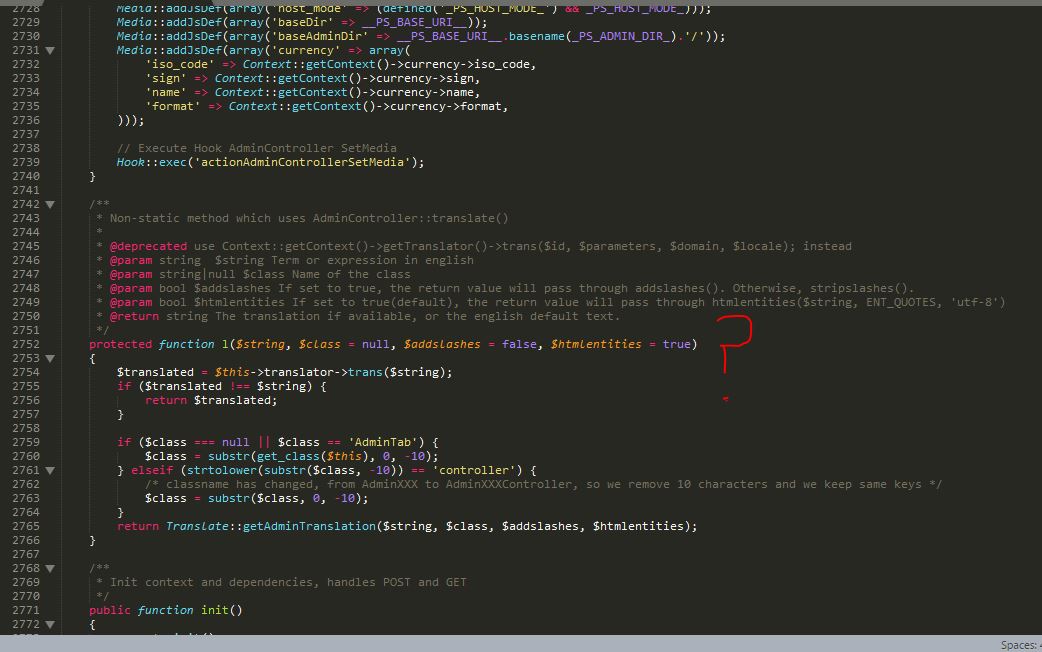Click the 'Translate' class name on line 2765
The width and height of the screenshot is (1042, 652).
(x=197, y=526)
